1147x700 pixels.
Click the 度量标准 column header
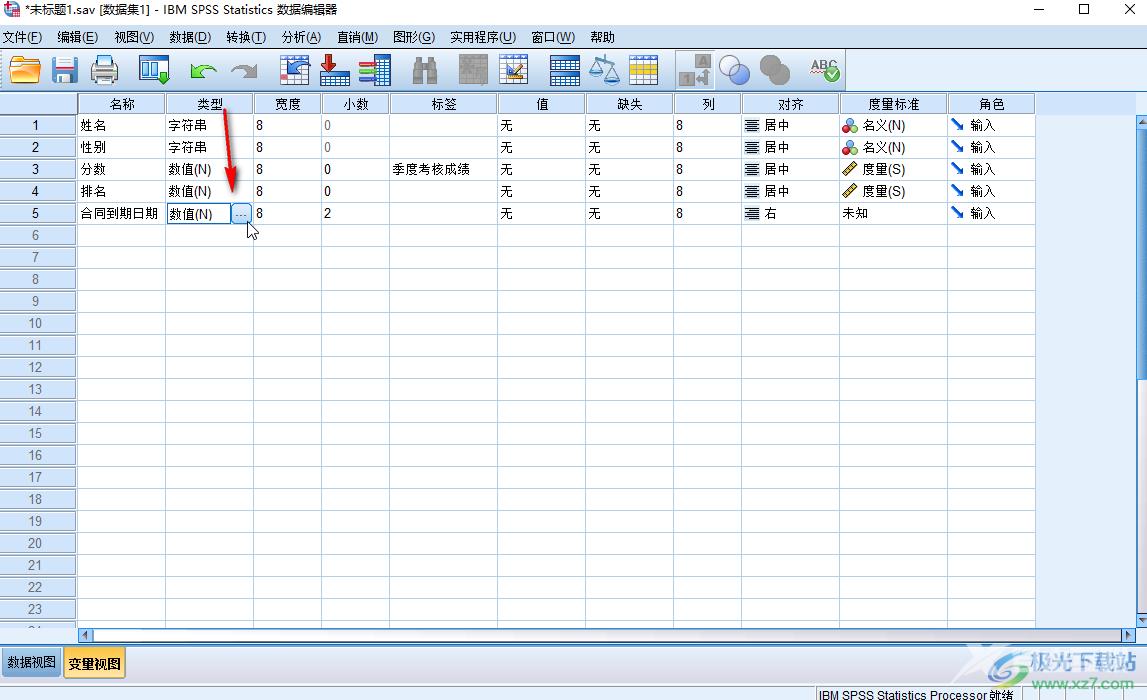(x=894, y=104)
